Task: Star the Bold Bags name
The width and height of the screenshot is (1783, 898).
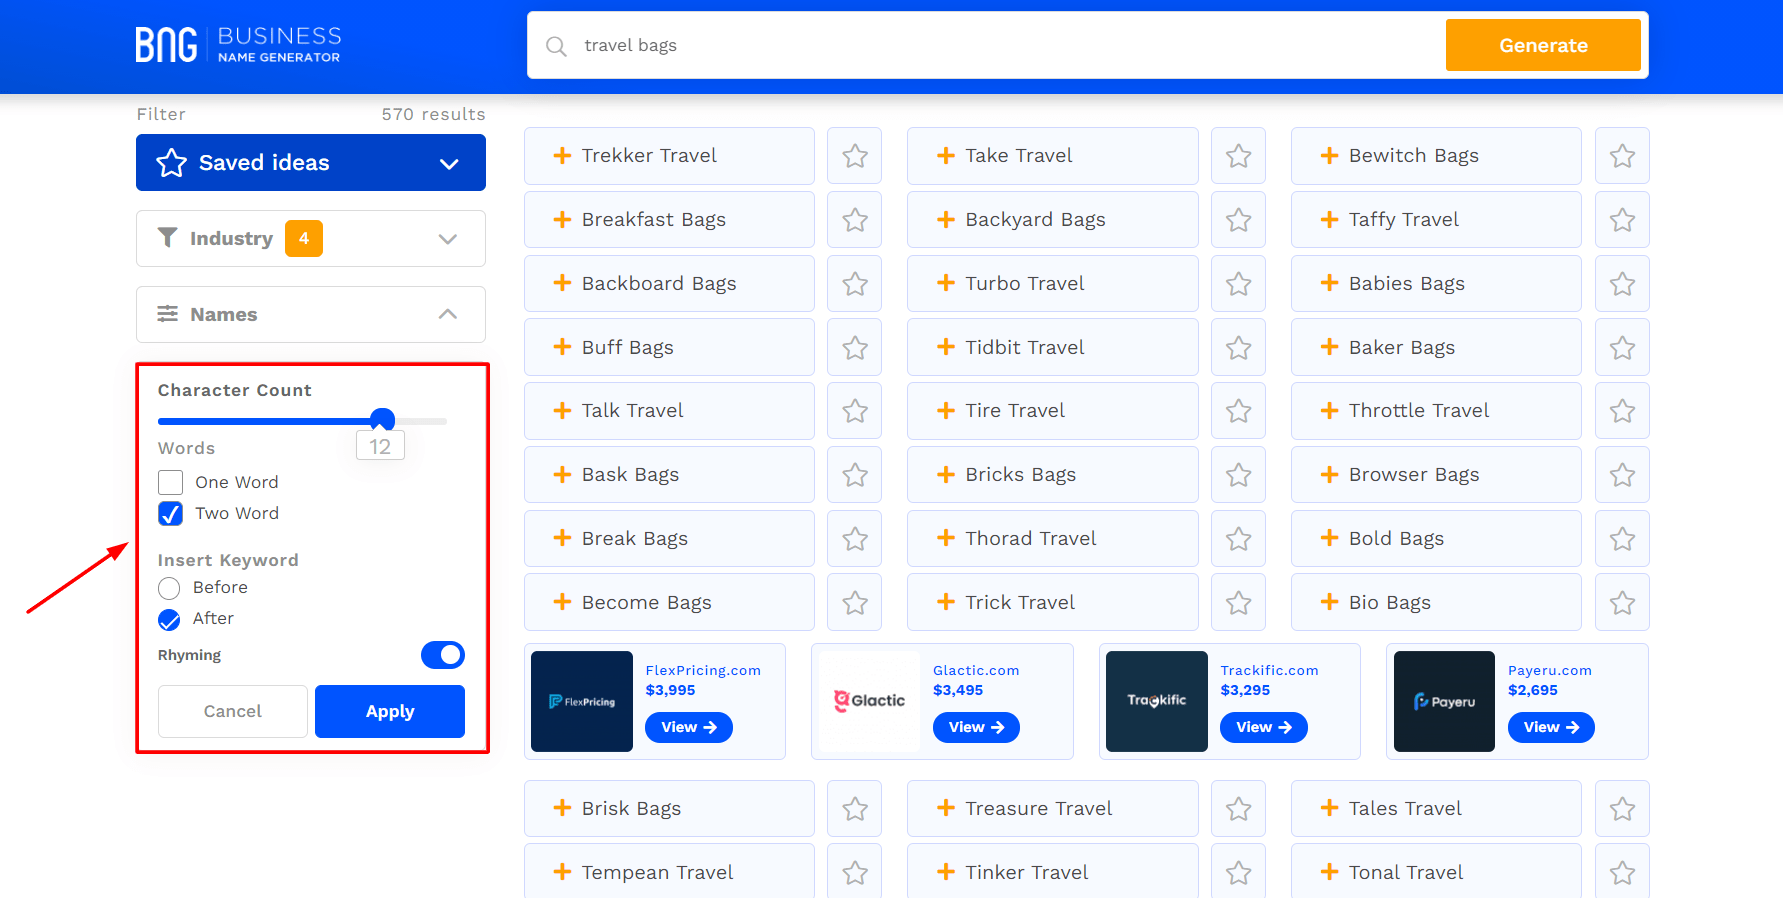Action: (x=1623, y=539)
